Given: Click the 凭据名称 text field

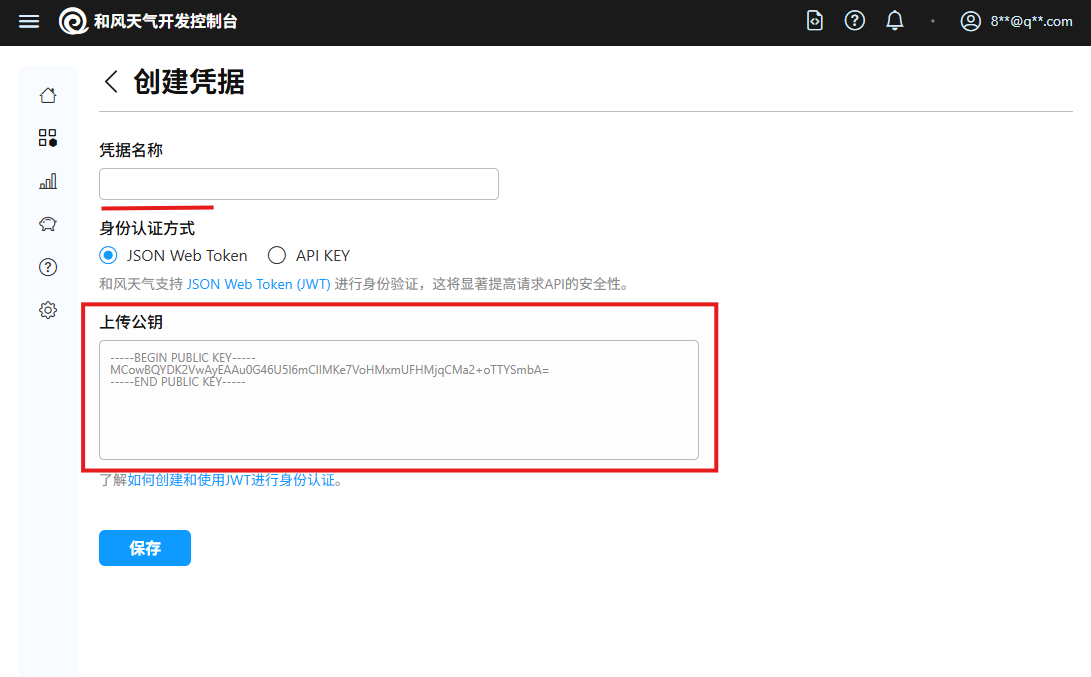Looking at the screenshot, I should pos(298,184).
